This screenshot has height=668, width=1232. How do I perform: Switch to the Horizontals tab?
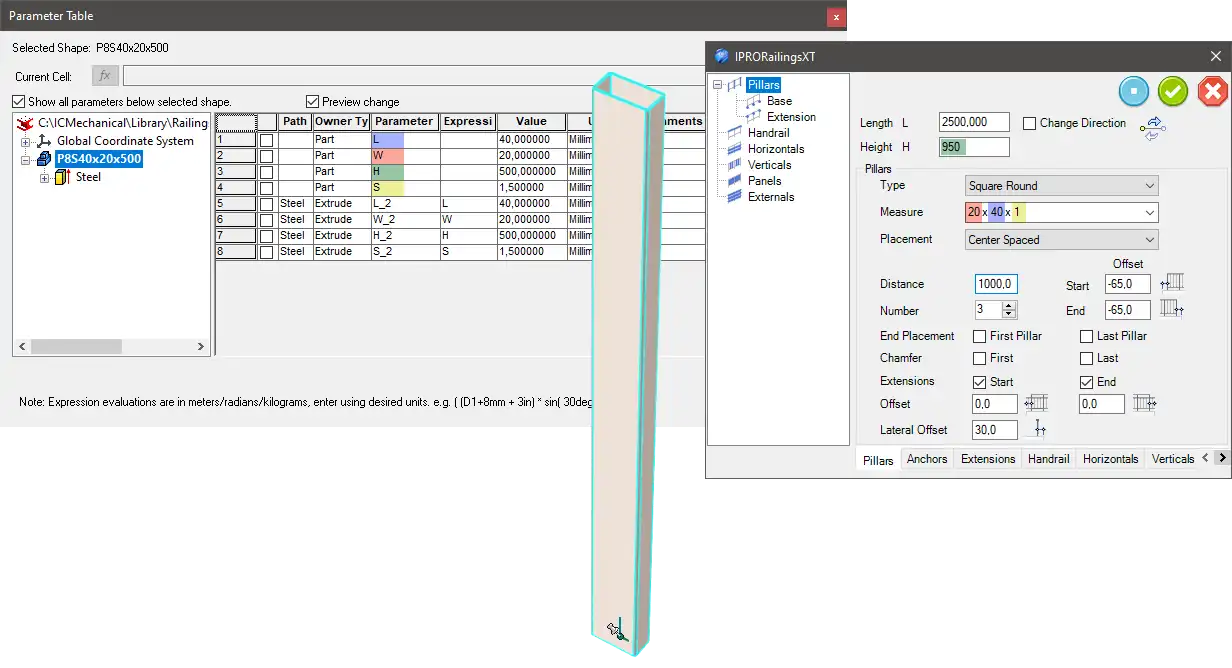tap(1110, 459)
